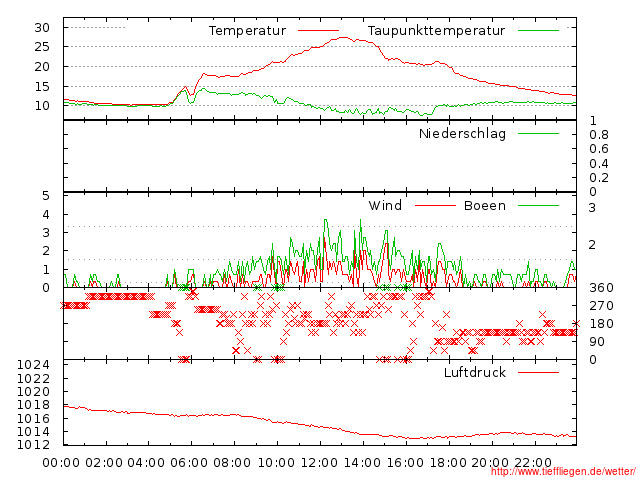Click the 14:00 time axis label
640x480 pixels.
(x=362, y=463)
